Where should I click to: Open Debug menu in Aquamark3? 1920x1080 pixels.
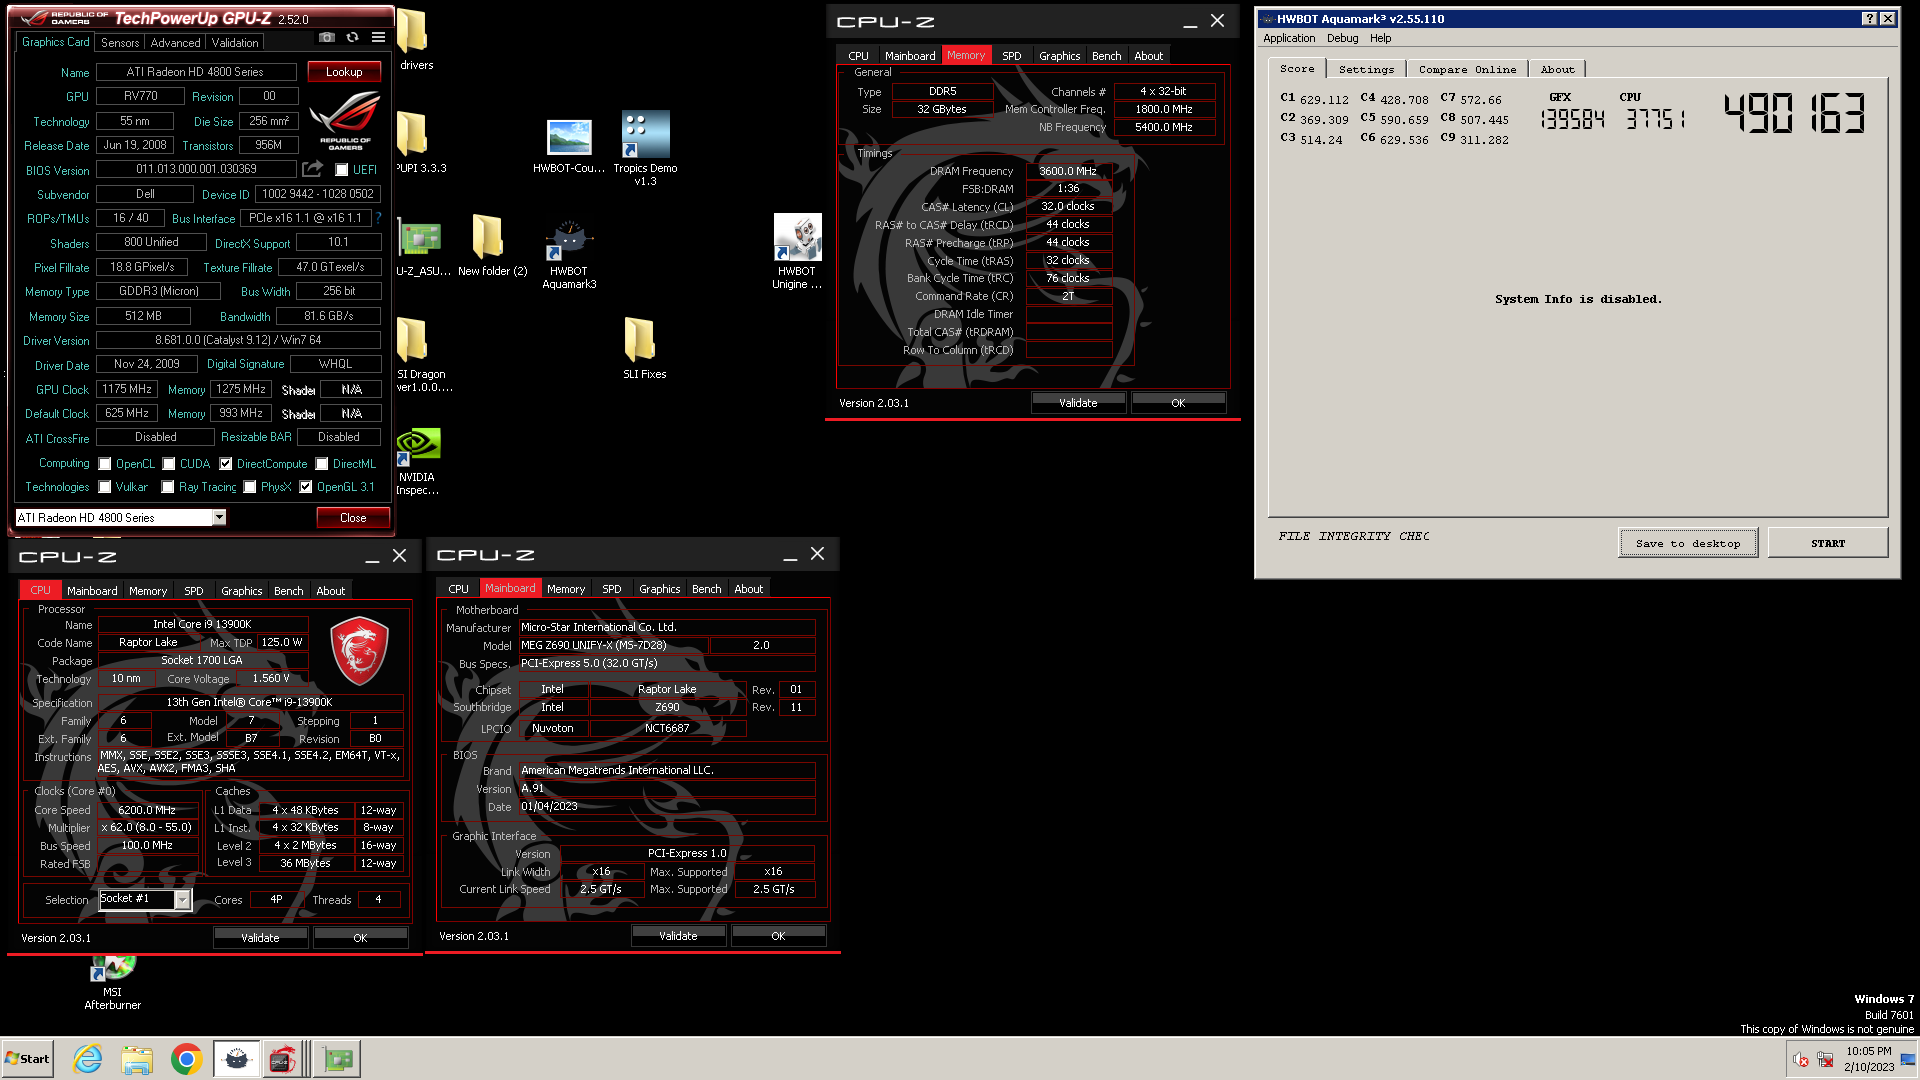coord(1342,38)
